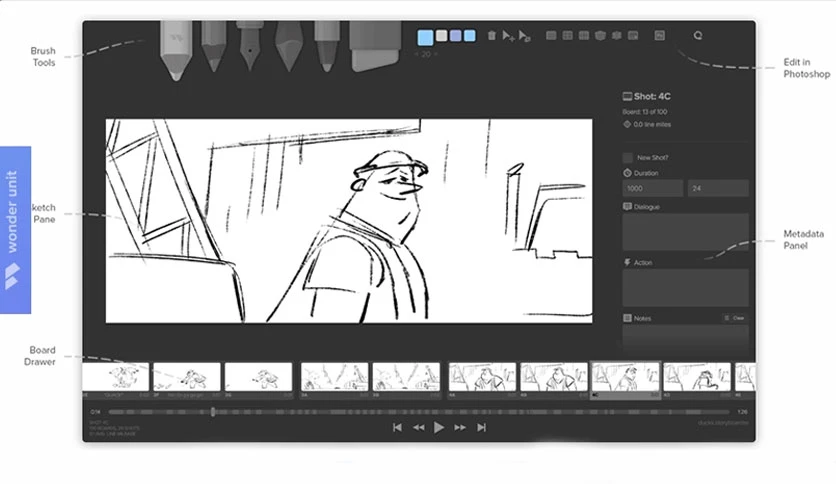836x484 pixels.
Task: Click the Duration frames field showing 24
Action: [x=718, y=188]
